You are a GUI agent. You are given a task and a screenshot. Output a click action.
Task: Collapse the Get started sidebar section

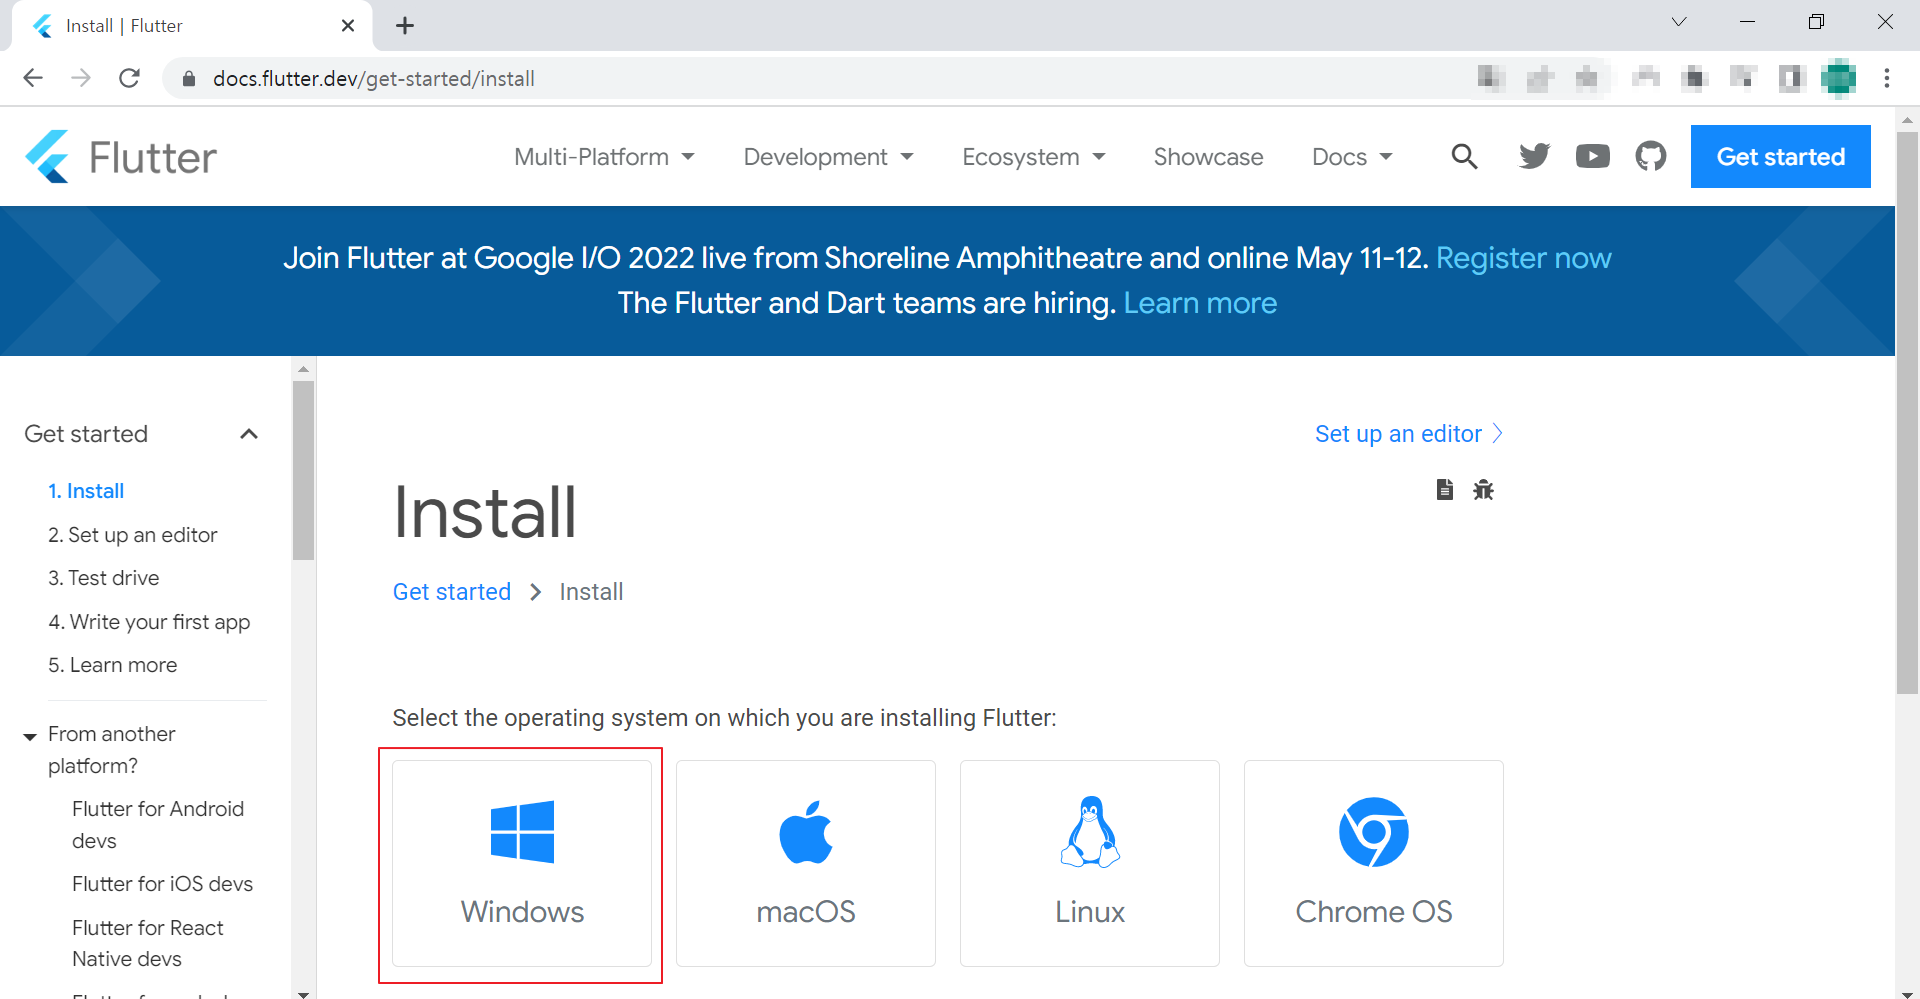(249, 434)
